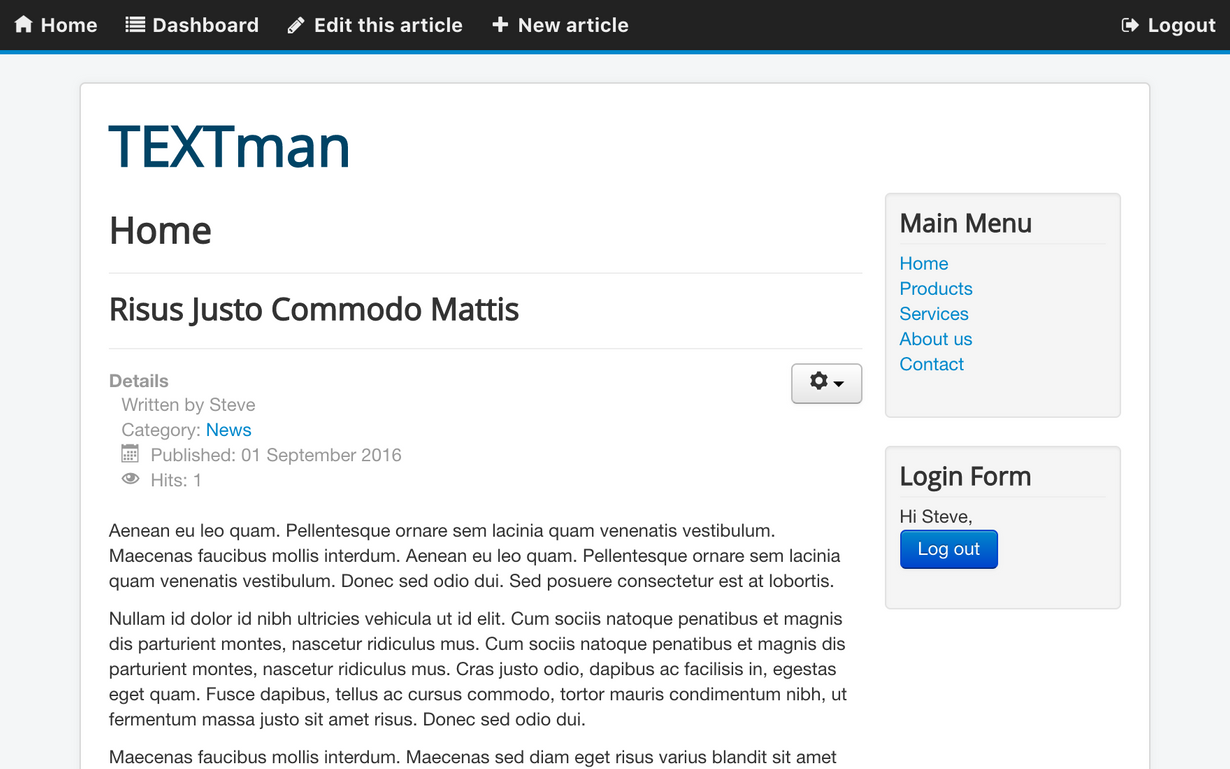Click the Risus Justo Commodo Mattis heading
This screenshot has width=1230, height=769.
pyautogui.click(x=314, y=309)
